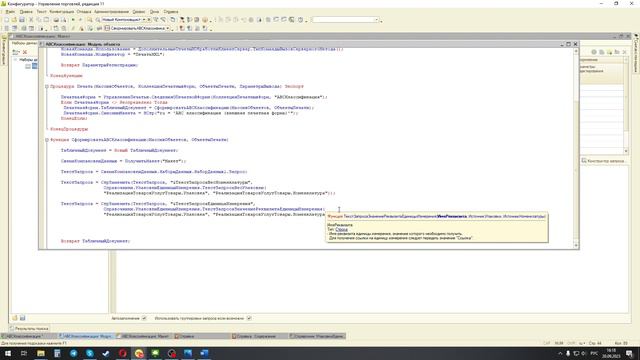Click the code editor vertical scrollbar
Viewport: 640px width, 360px height.
click(576, 147)
